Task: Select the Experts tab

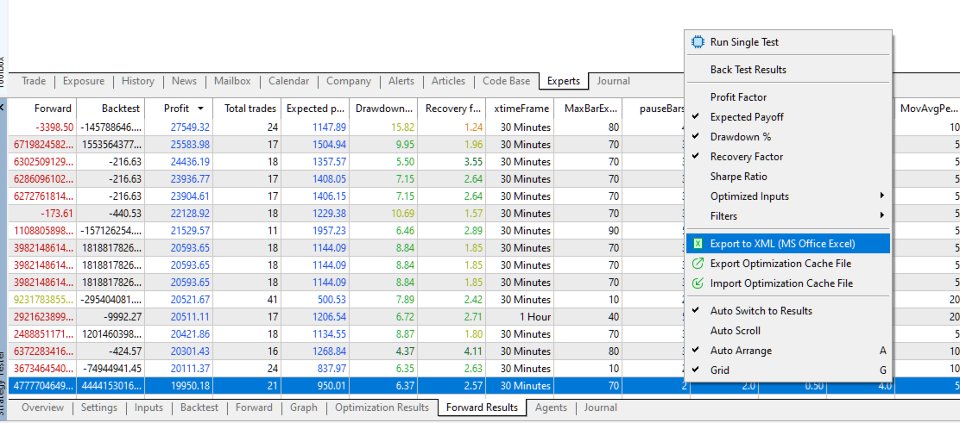Action: pyautogui.click(x=563, y=81)
